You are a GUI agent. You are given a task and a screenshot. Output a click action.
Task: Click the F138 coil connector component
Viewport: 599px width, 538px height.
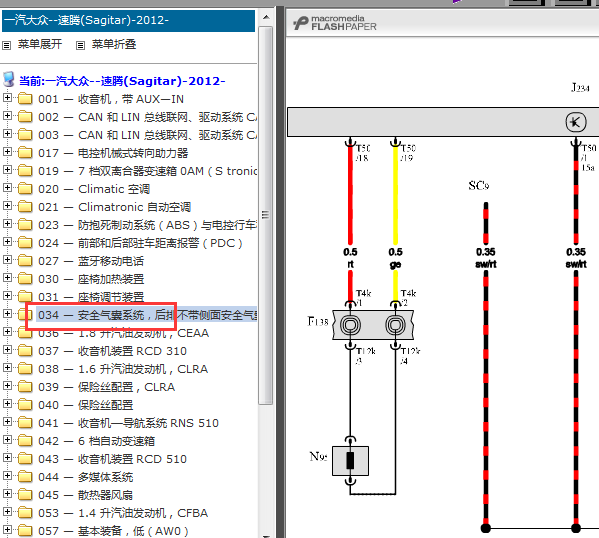pyautogui.click(x=373, y=325)
